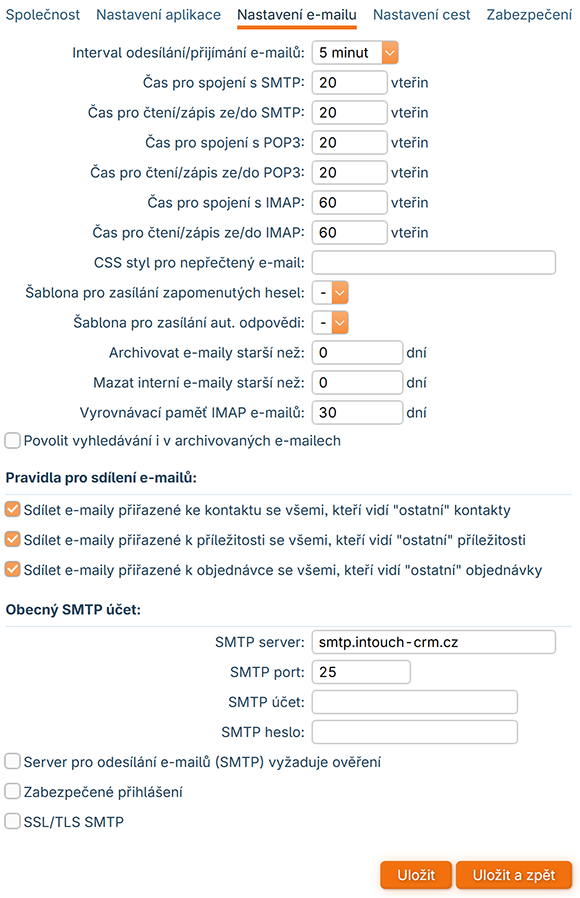Open Nastavení aplikace tab

point(159,15)
